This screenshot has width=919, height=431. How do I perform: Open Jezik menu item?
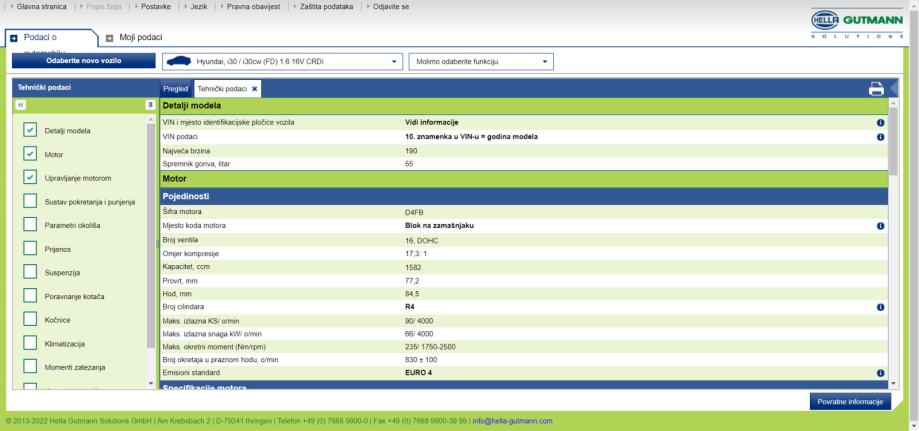pos(199,7)
